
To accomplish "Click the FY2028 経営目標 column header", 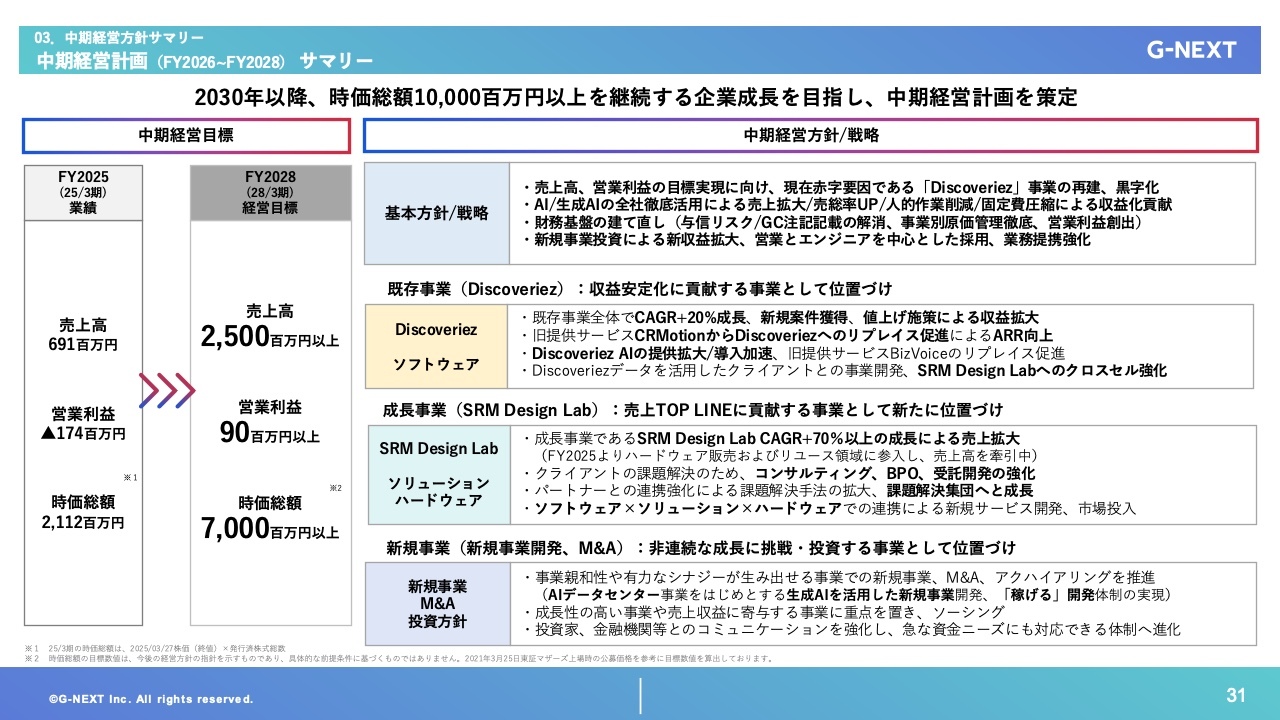I will (x=270, y=192).
